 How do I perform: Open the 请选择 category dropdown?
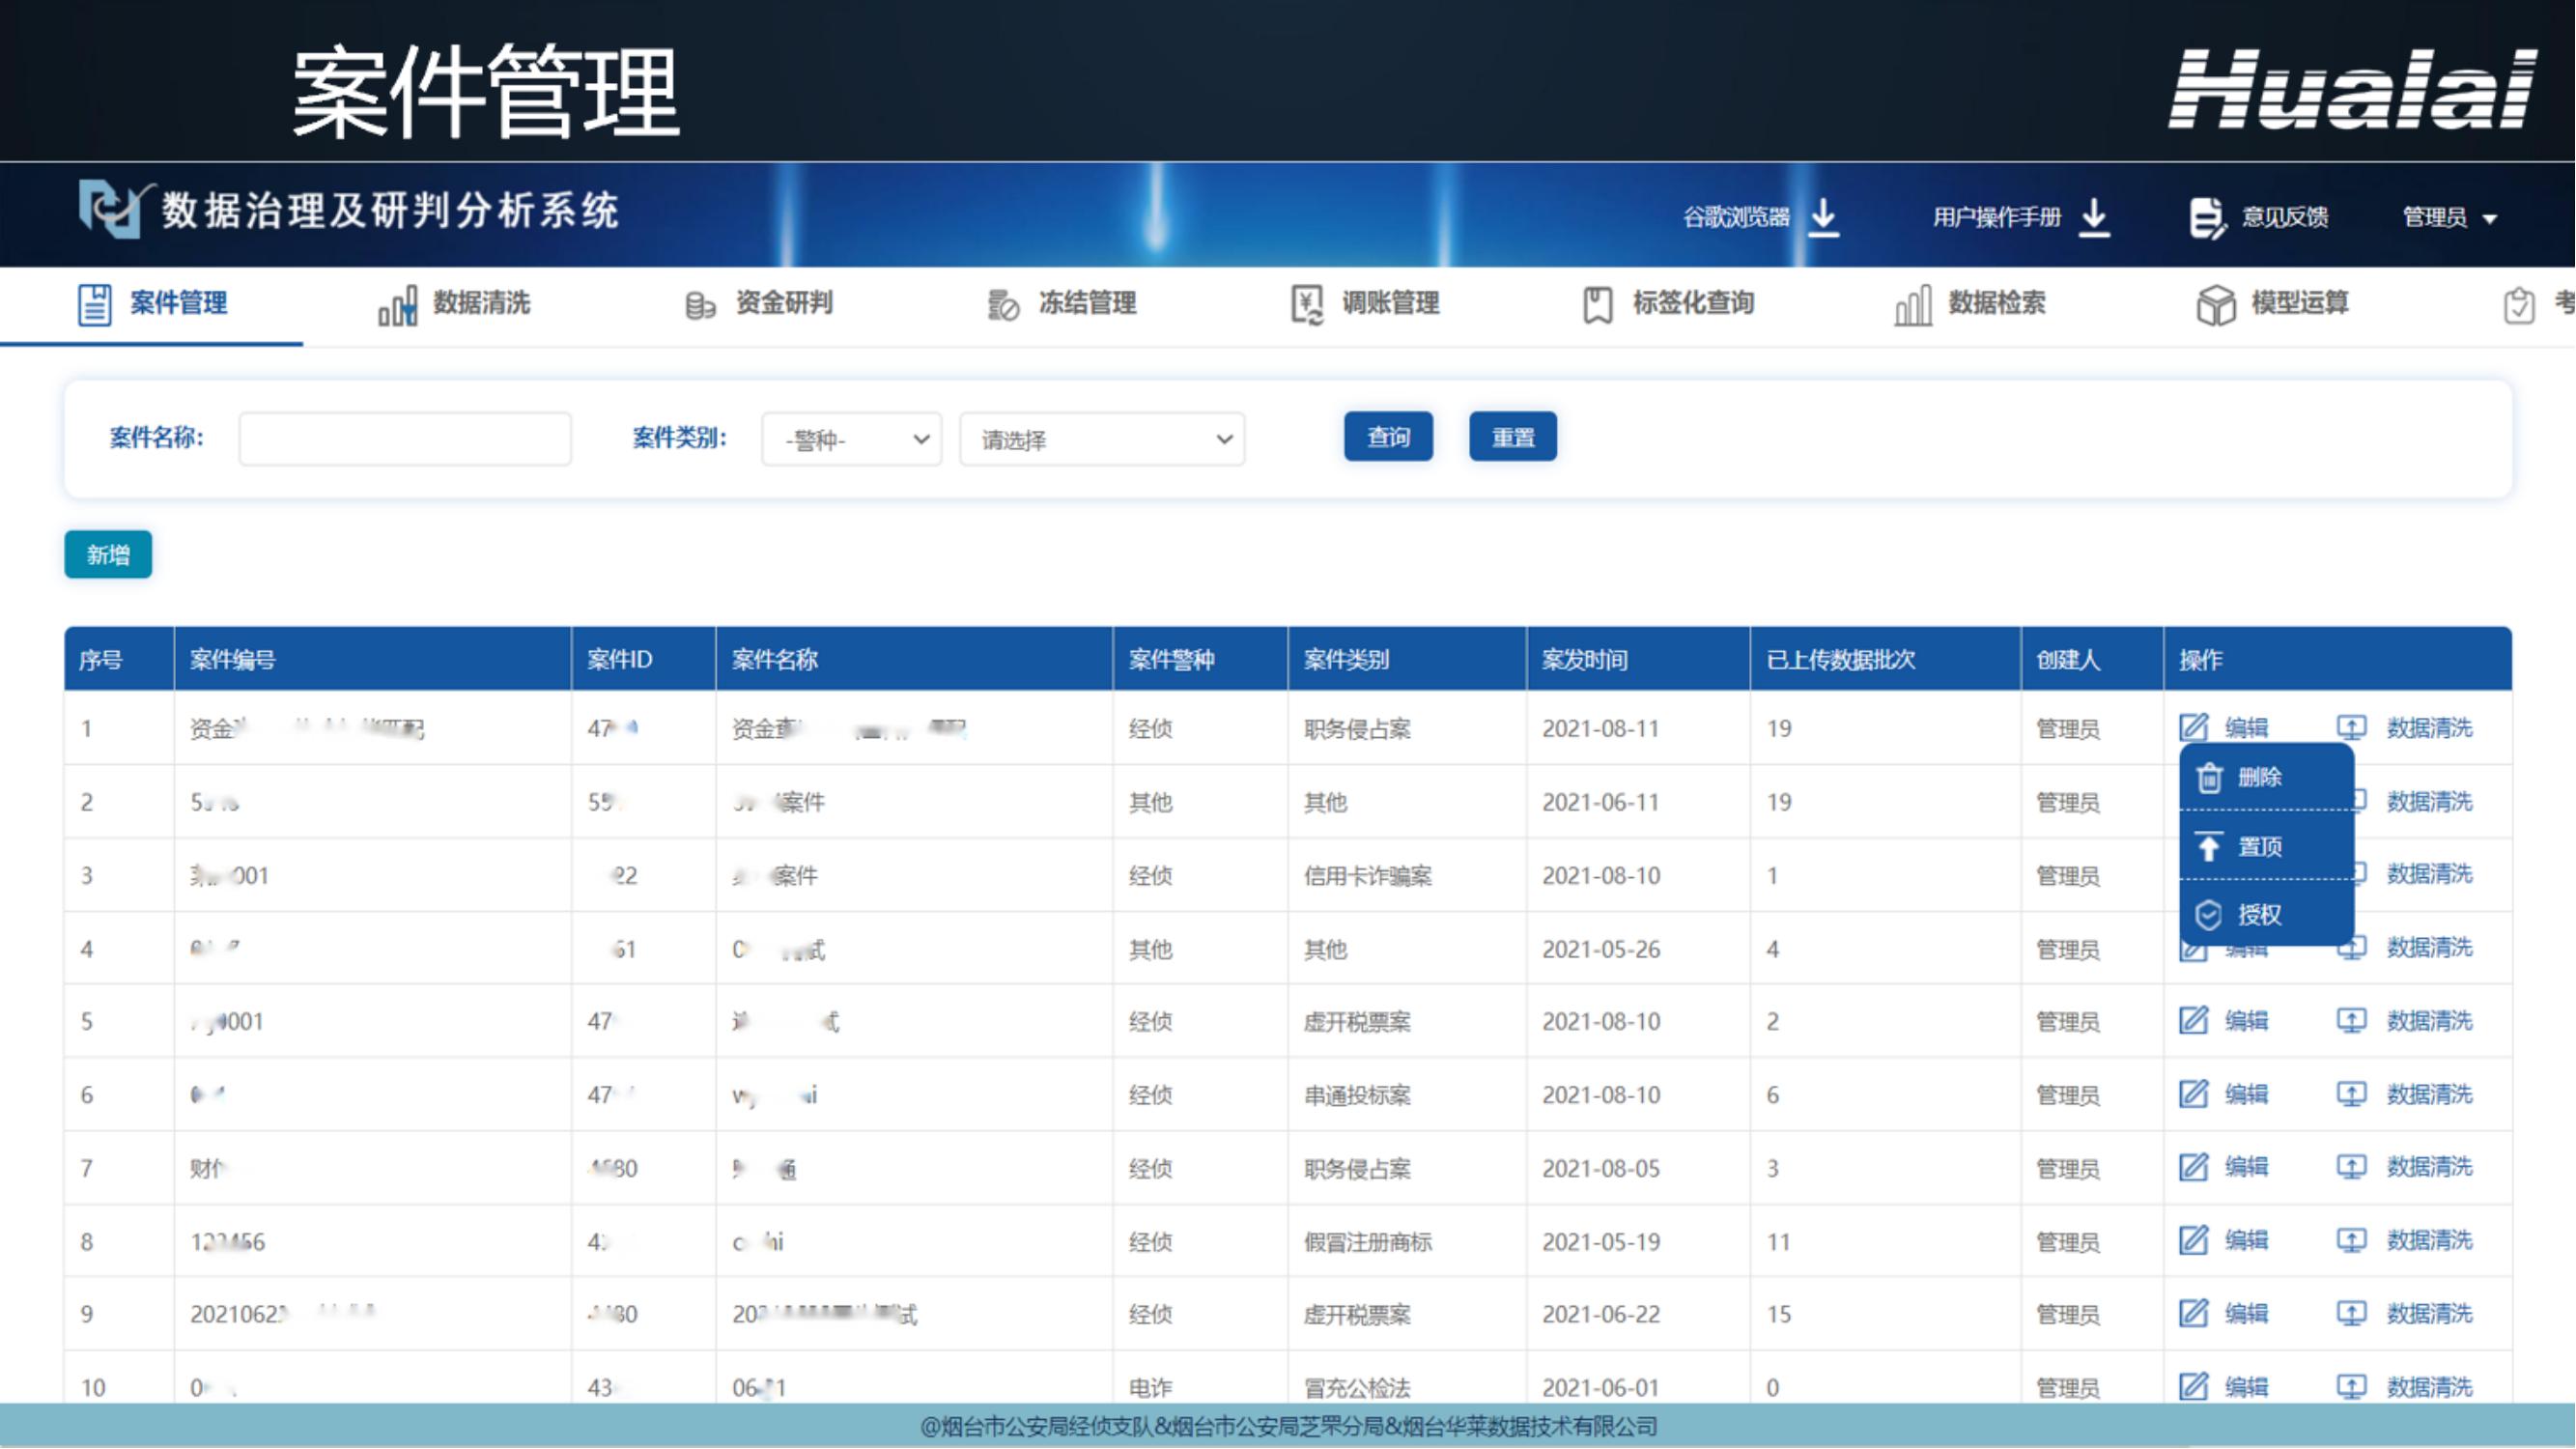point(1102,439)
